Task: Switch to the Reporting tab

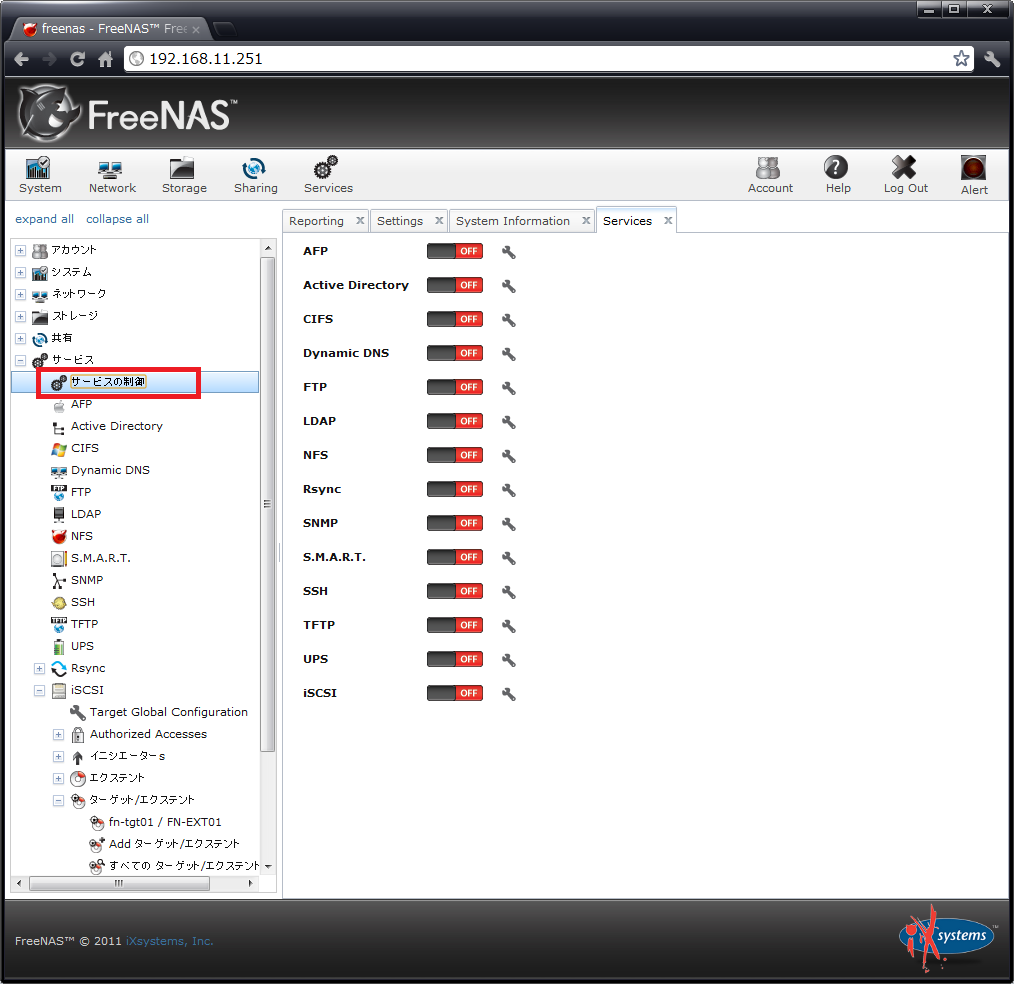Action: [316, 221]
